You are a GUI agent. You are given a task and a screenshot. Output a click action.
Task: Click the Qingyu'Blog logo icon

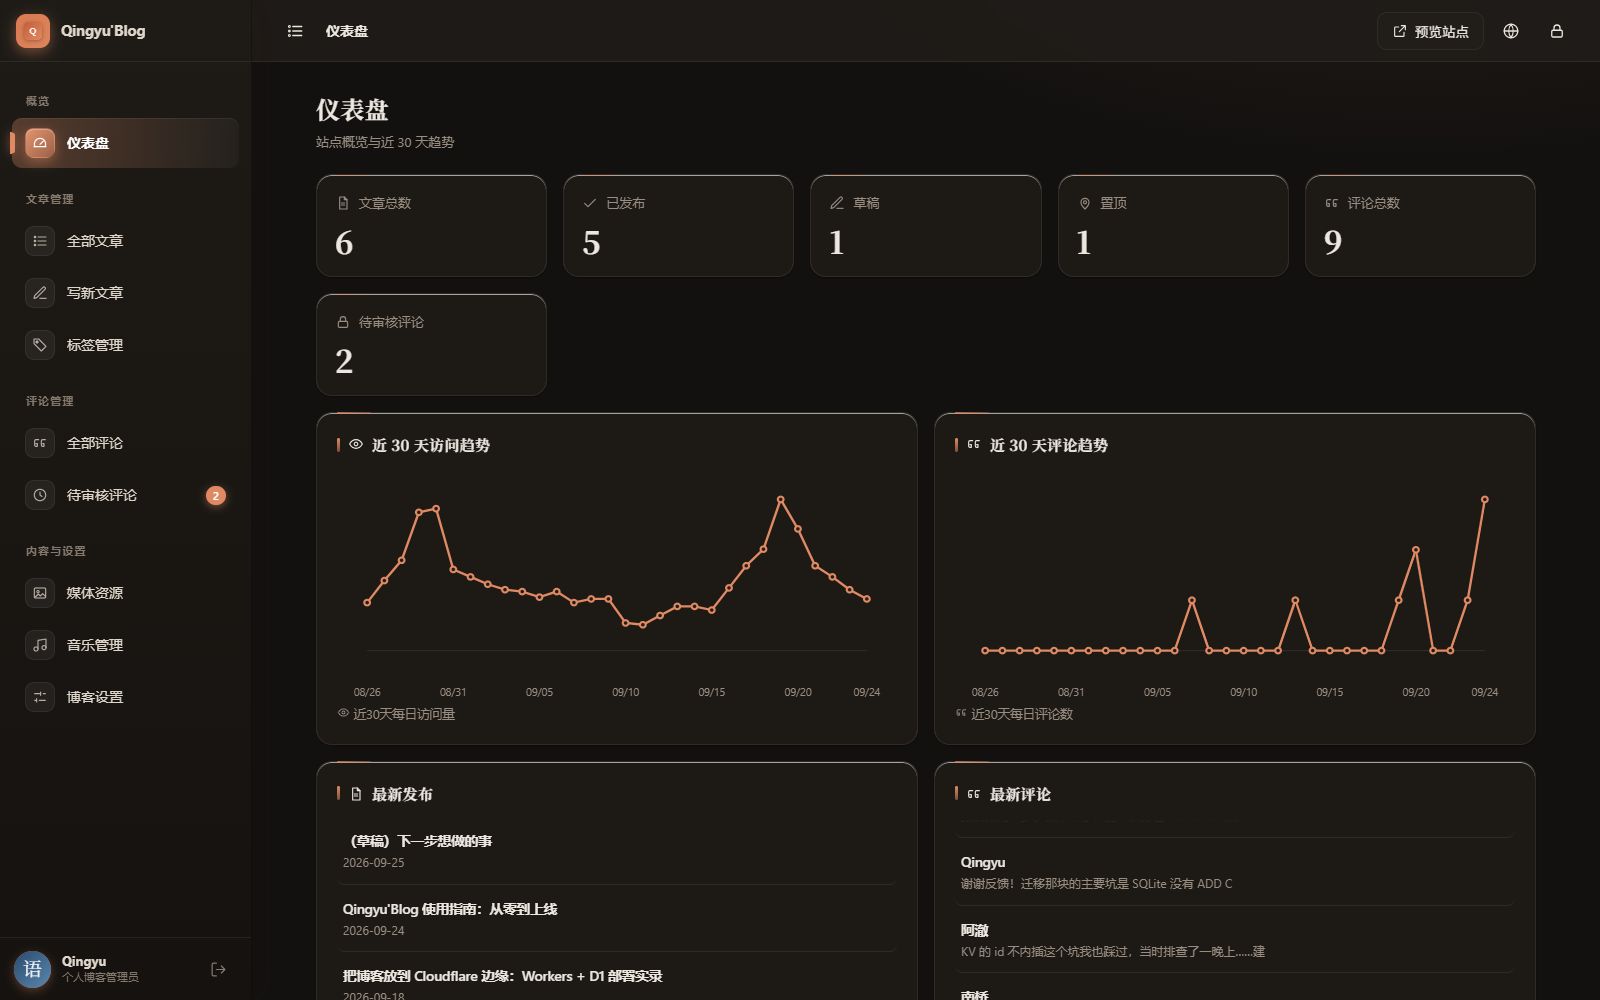(x=33, y=31)
